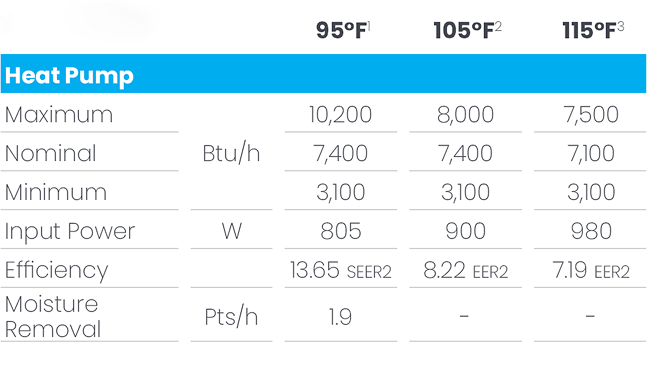Click the 13.65 SEER2 efficiency value
Viewport: 647px width, 366px height.
tap(340, 270)
